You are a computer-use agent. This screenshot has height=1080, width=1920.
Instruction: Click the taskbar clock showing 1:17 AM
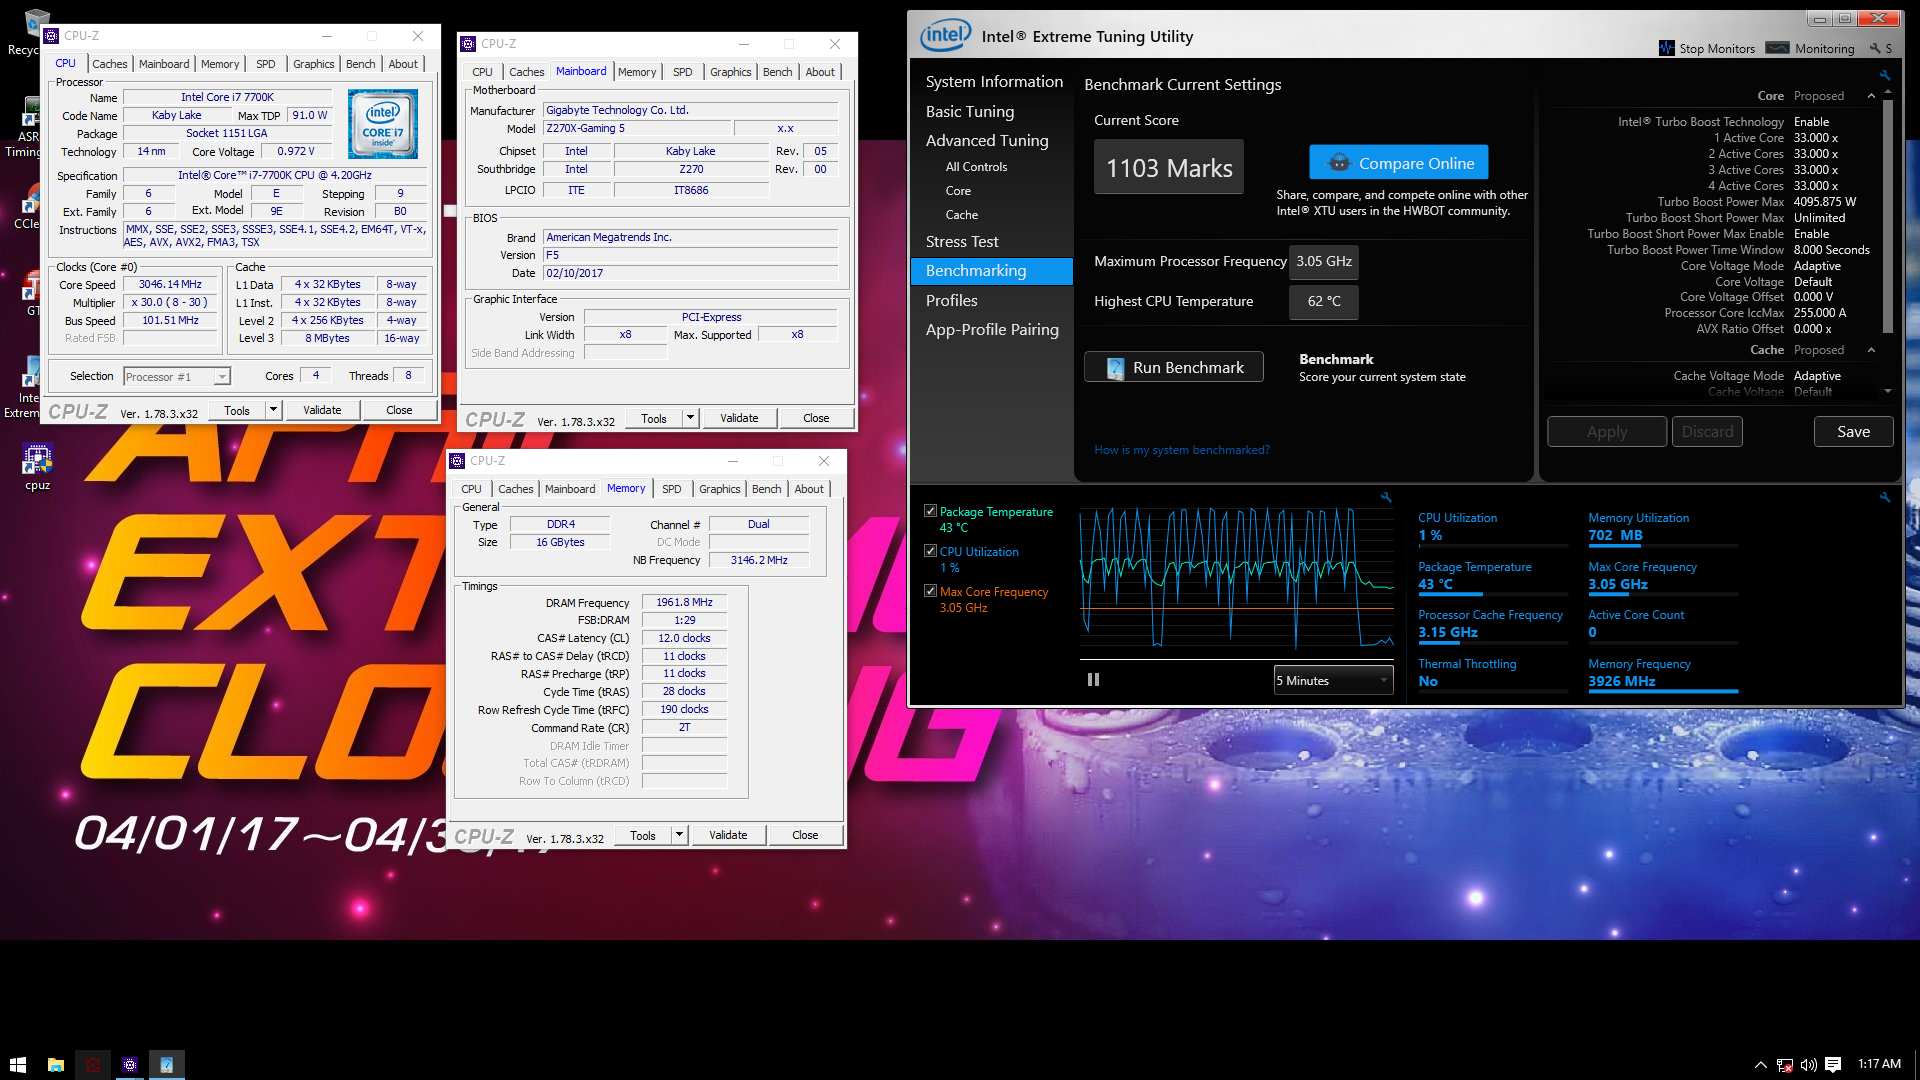pyautogui.click(x=1879, y=1064)
